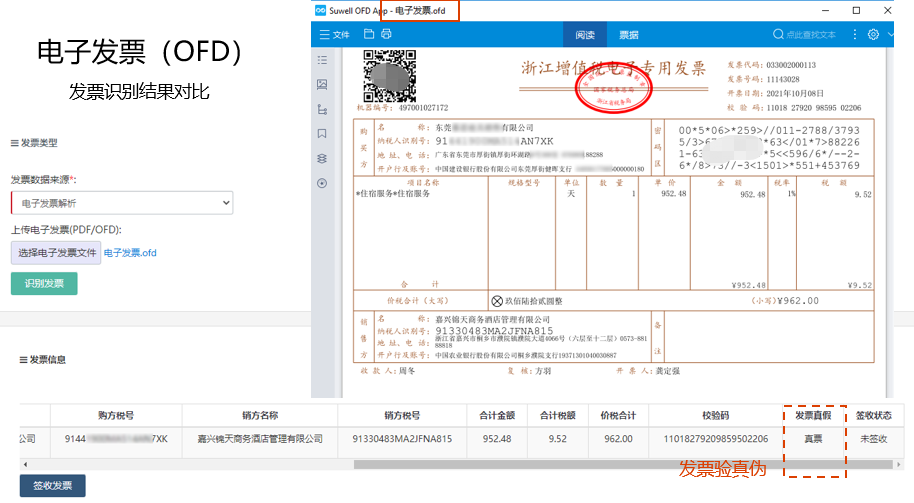Viewport: 914px width, 503px height.
Task: Click the 发票信息 section header
Action: 43,360
